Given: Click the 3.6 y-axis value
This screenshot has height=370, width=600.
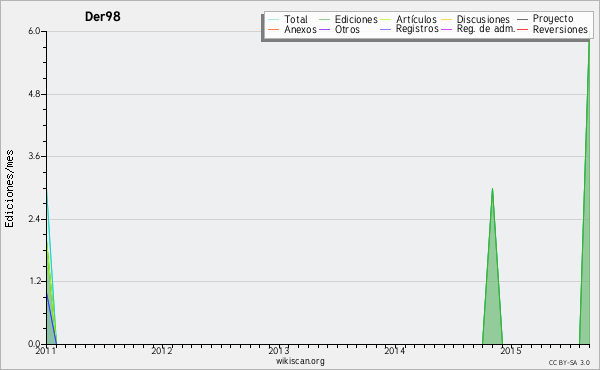Looking at the screenshot, I should (34, 156).
